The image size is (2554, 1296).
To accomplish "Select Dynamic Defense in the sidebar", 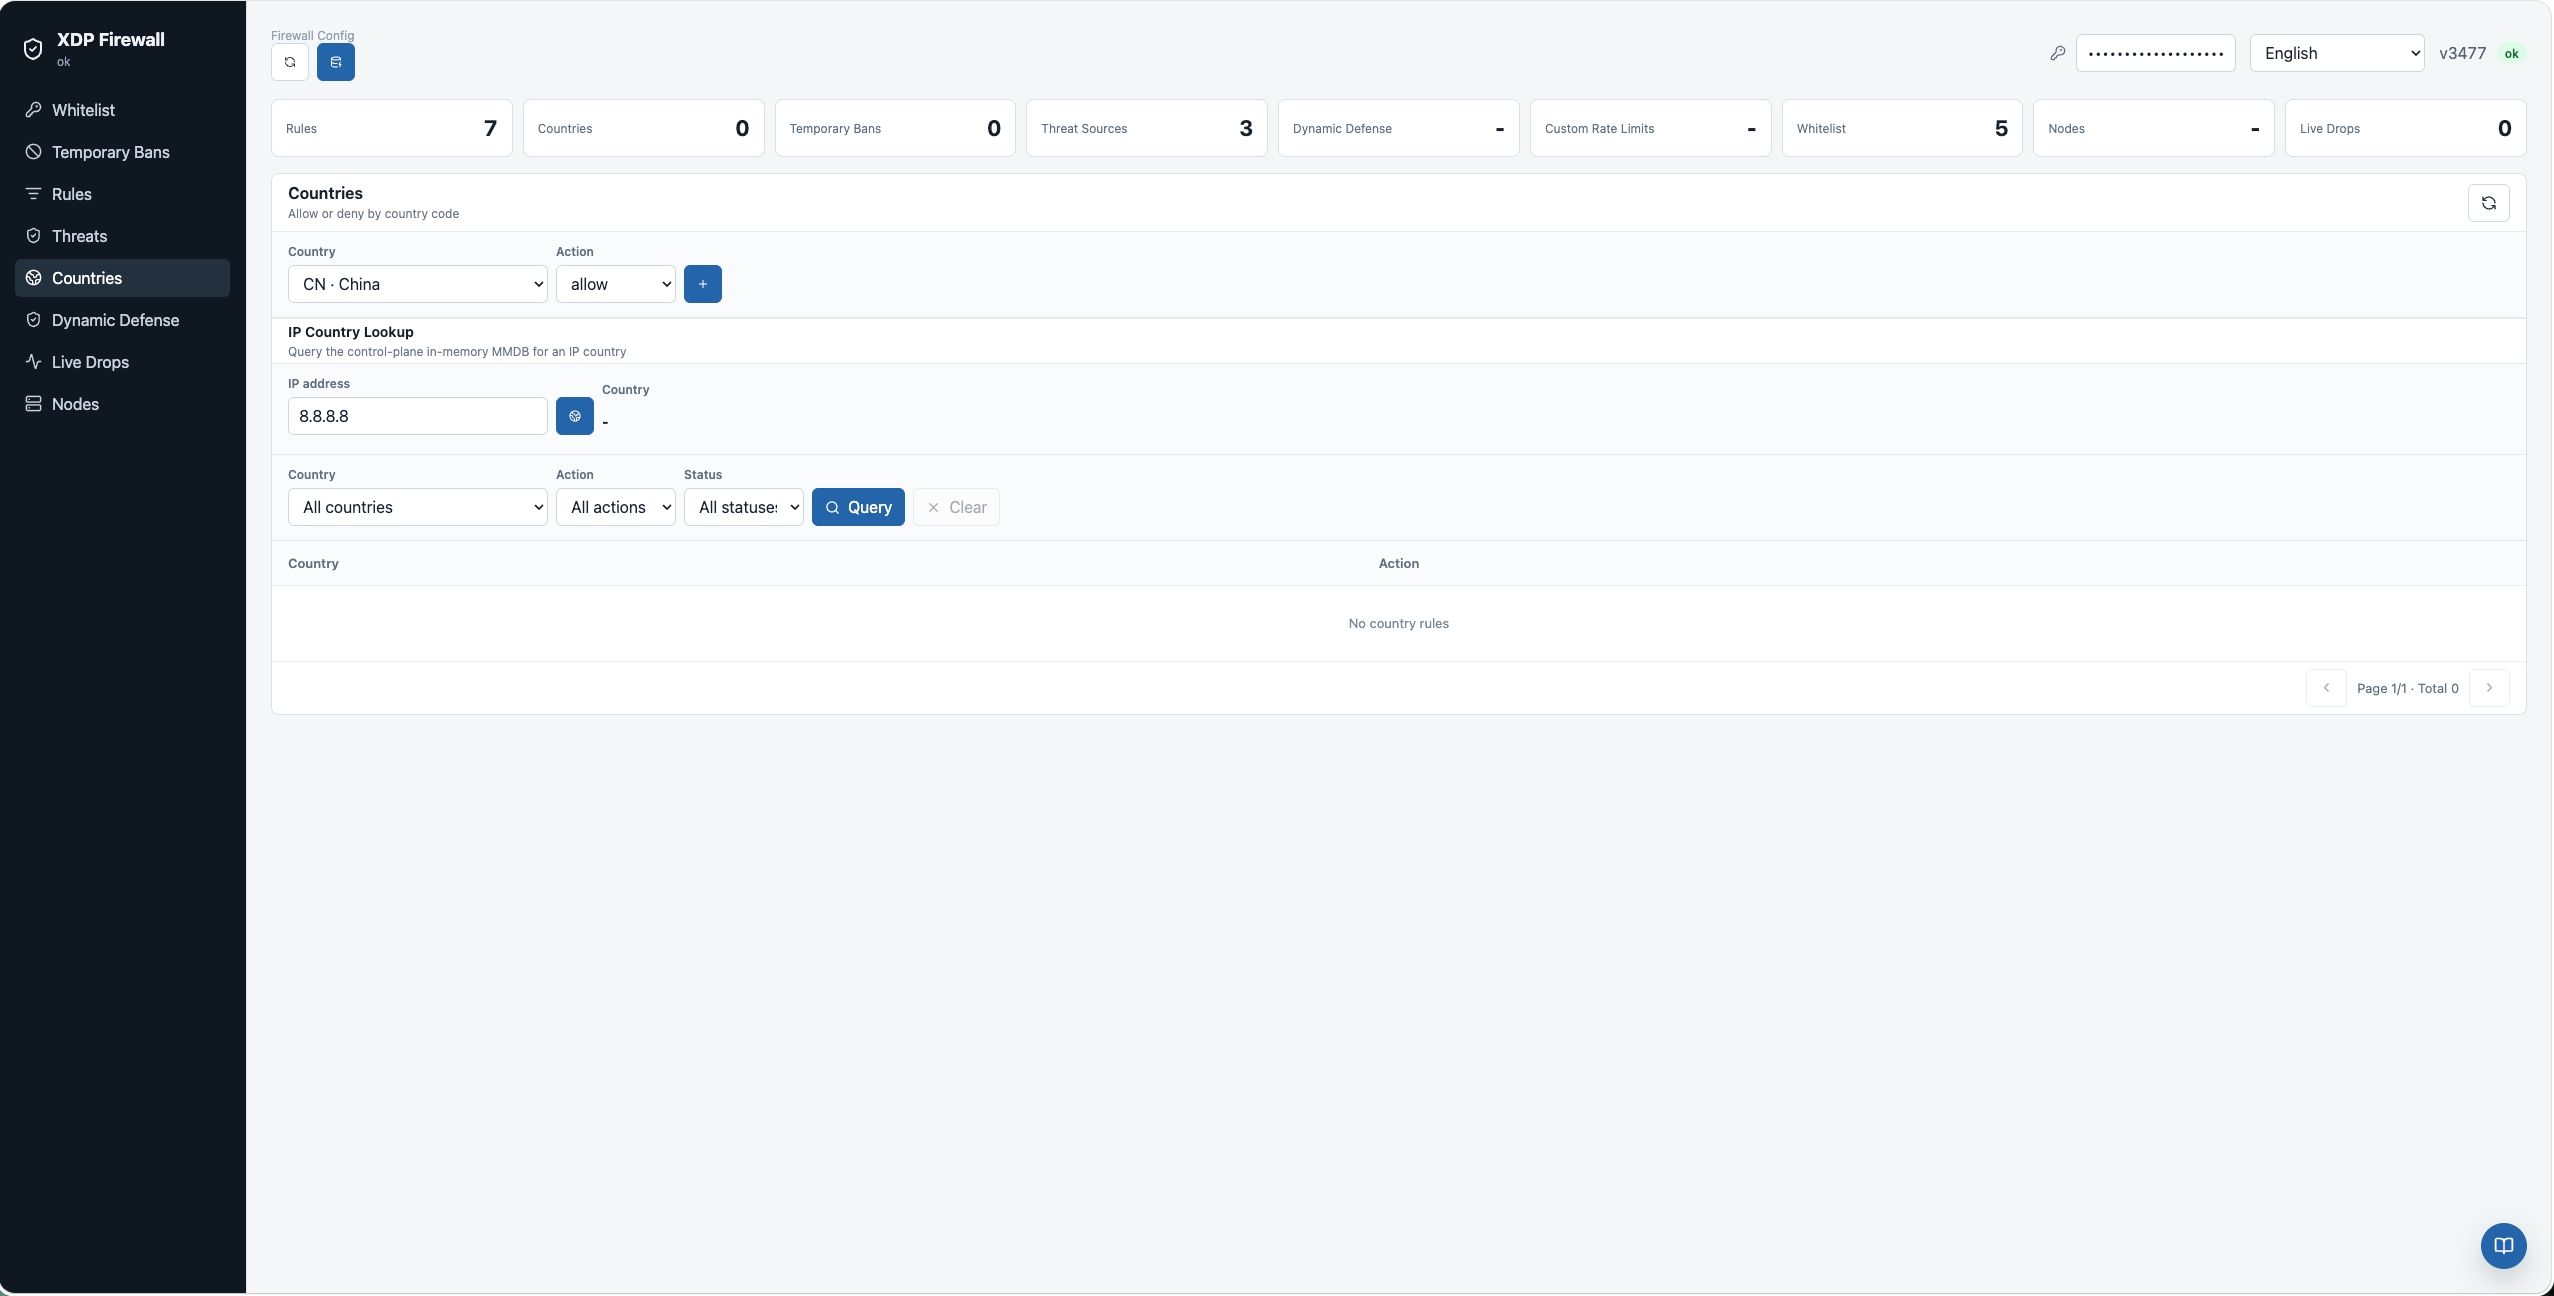I will point(122,320).
